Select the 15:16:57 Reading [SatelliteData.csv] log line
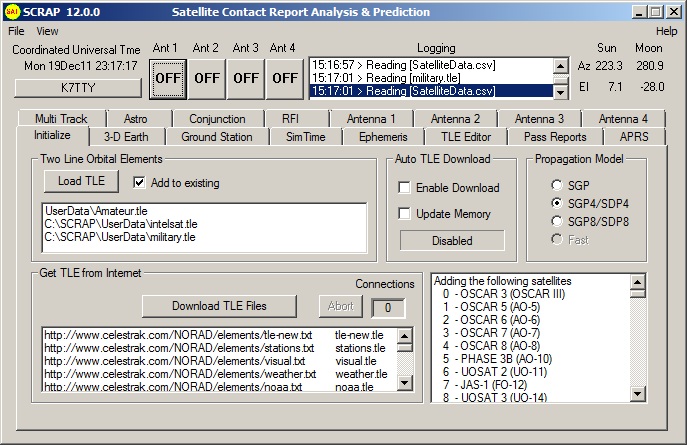The width and height of the screenshot is (687, 445). 431,65
